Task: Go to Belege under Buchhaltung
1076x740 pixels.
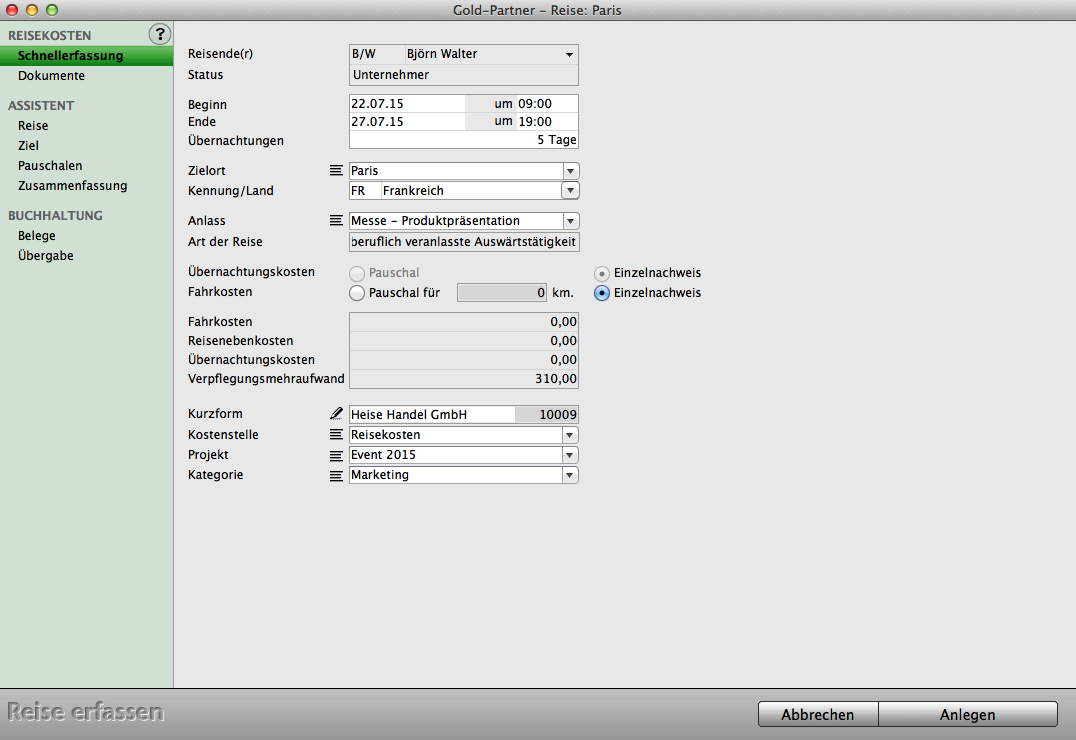Action: 37,236
